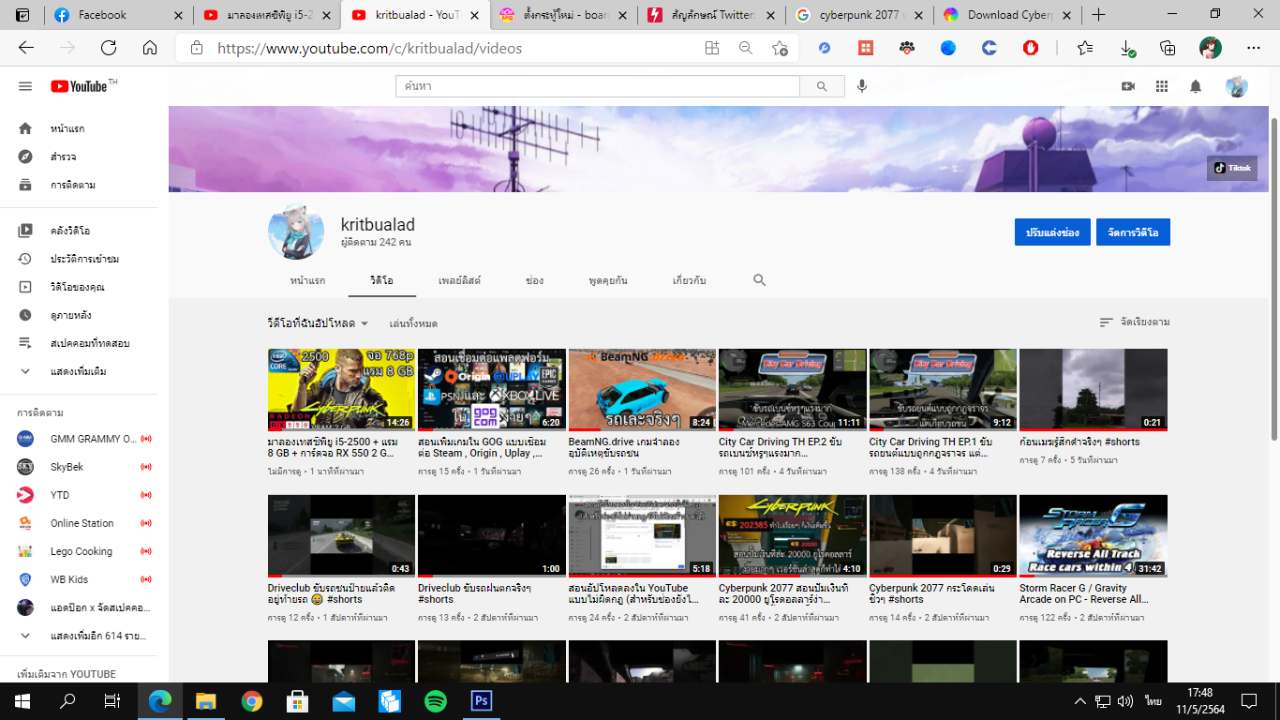1280x720 pixels.
Task: Open the zoom magnifier icon in address bar
Action: pyautogui.click(x=746, y=48)
